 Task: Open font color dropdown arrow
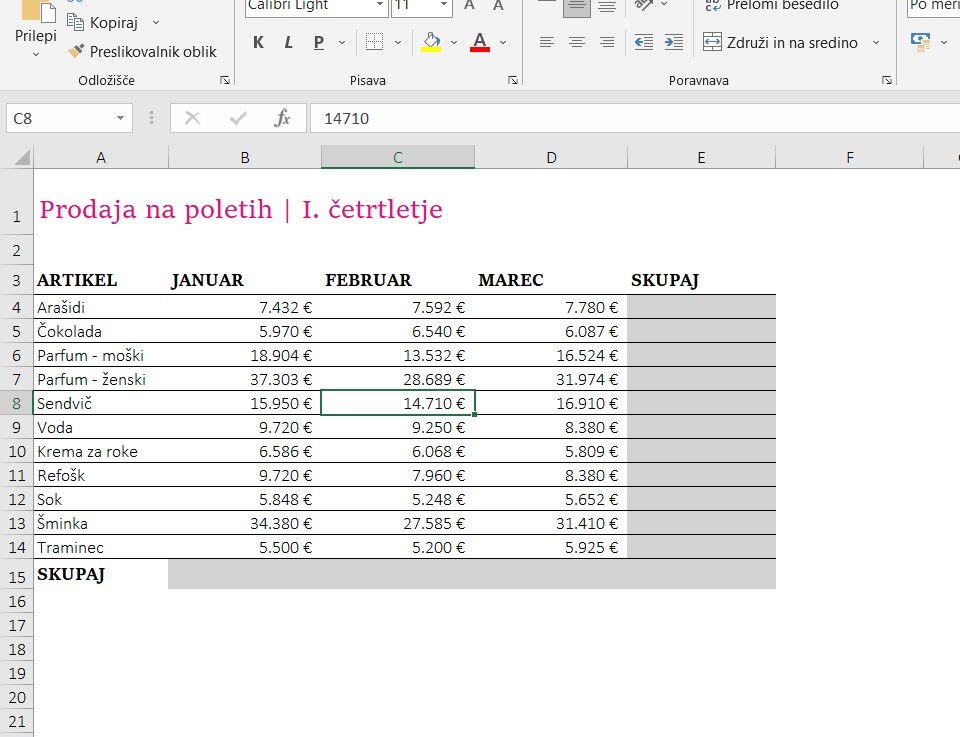point(503,42)
